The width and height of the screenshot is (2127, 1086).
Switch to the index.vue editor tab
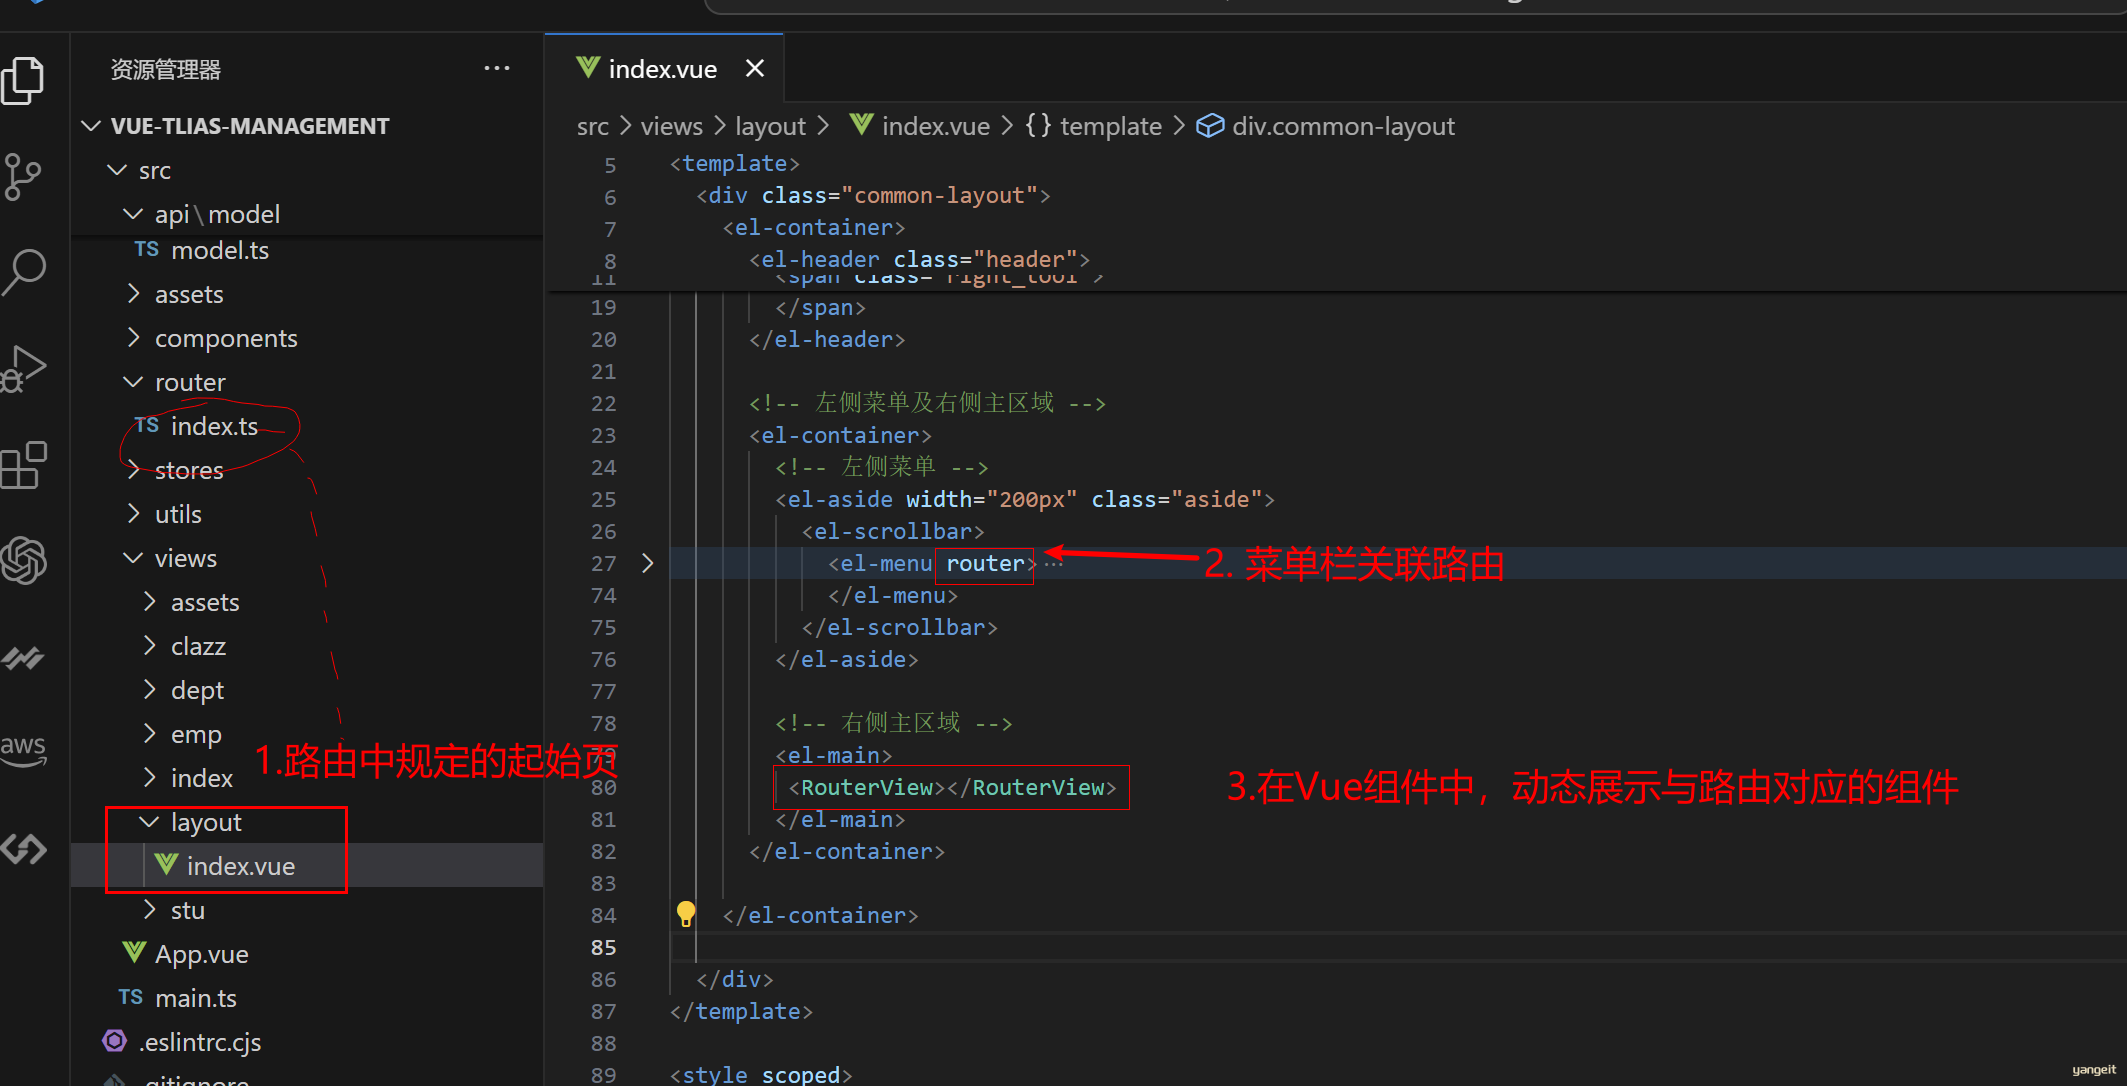click(662, 68)
